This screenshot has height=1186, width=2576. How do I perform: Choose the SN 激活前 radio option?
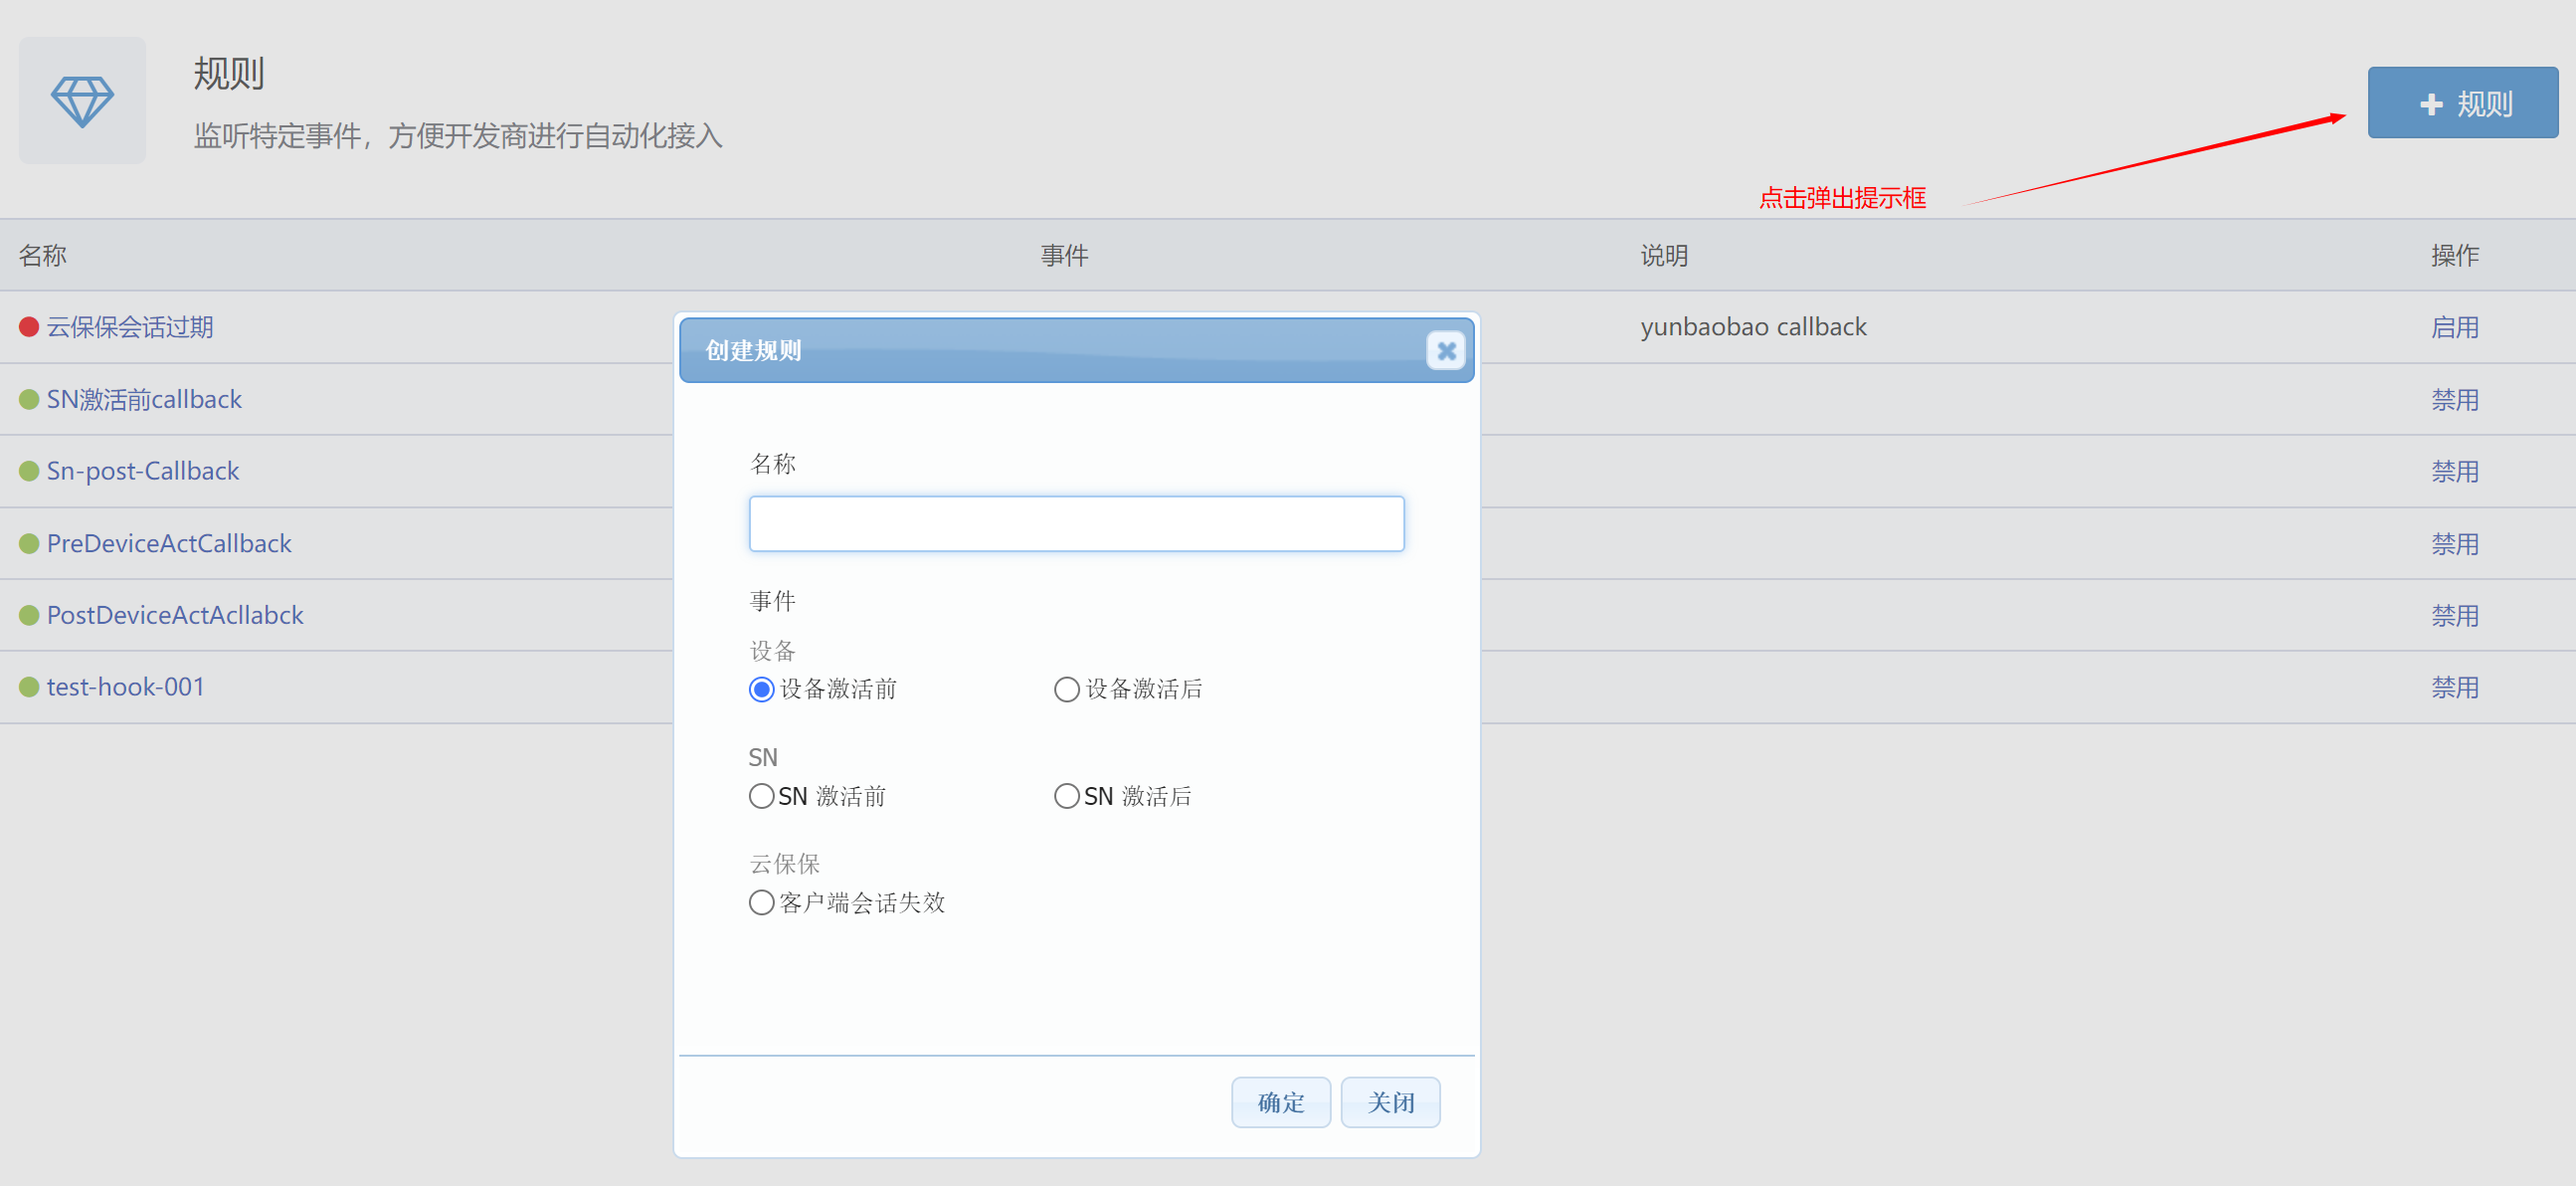(x=761, y=796)
